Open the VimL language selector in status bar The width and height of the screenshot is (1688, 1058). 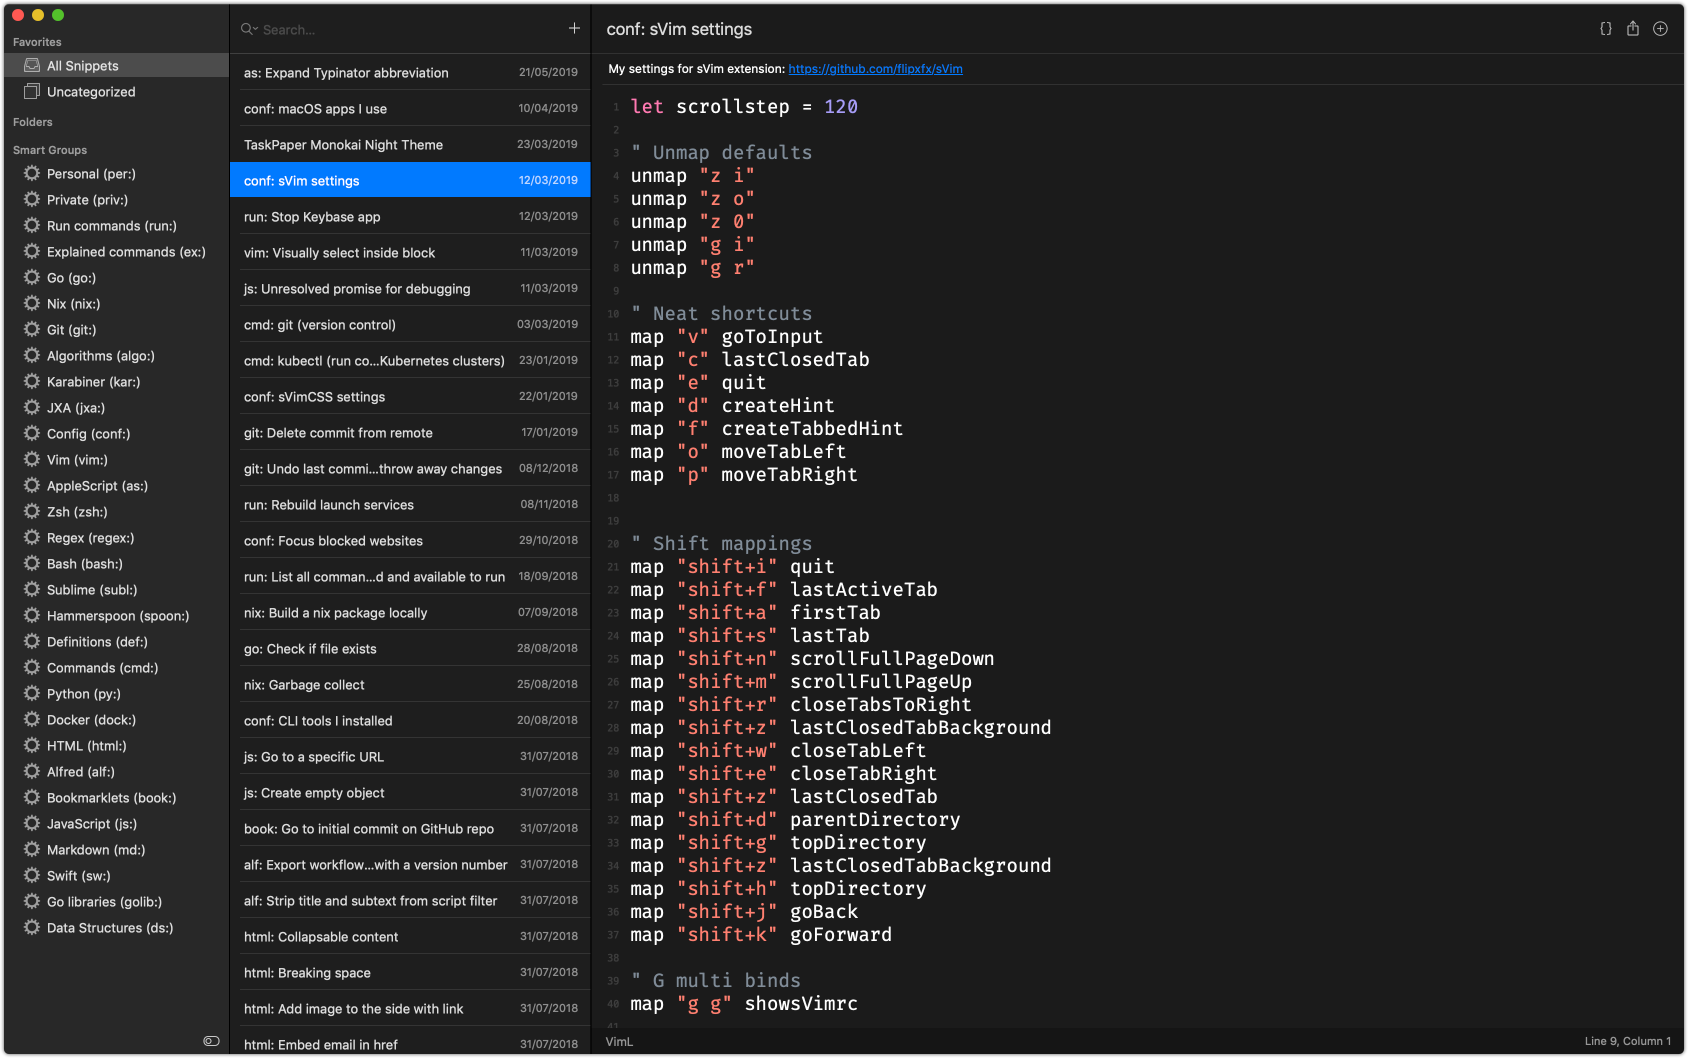tap(619, 1042)
